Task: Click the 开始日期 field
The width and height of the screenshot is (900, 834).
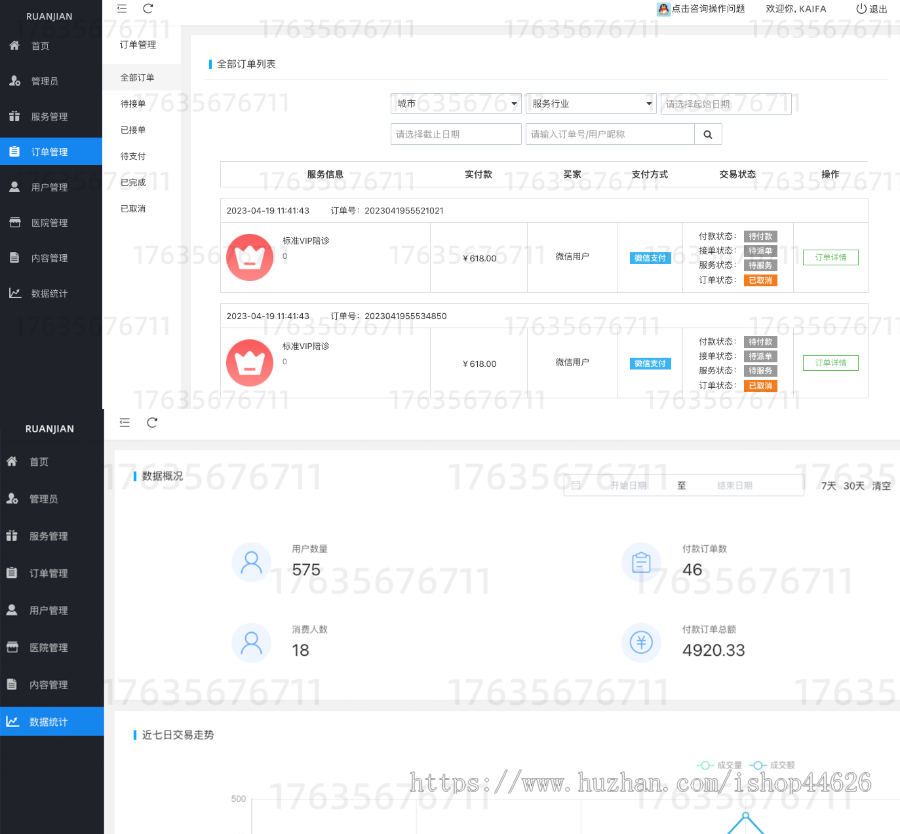Action: click(x=629, y=486)
